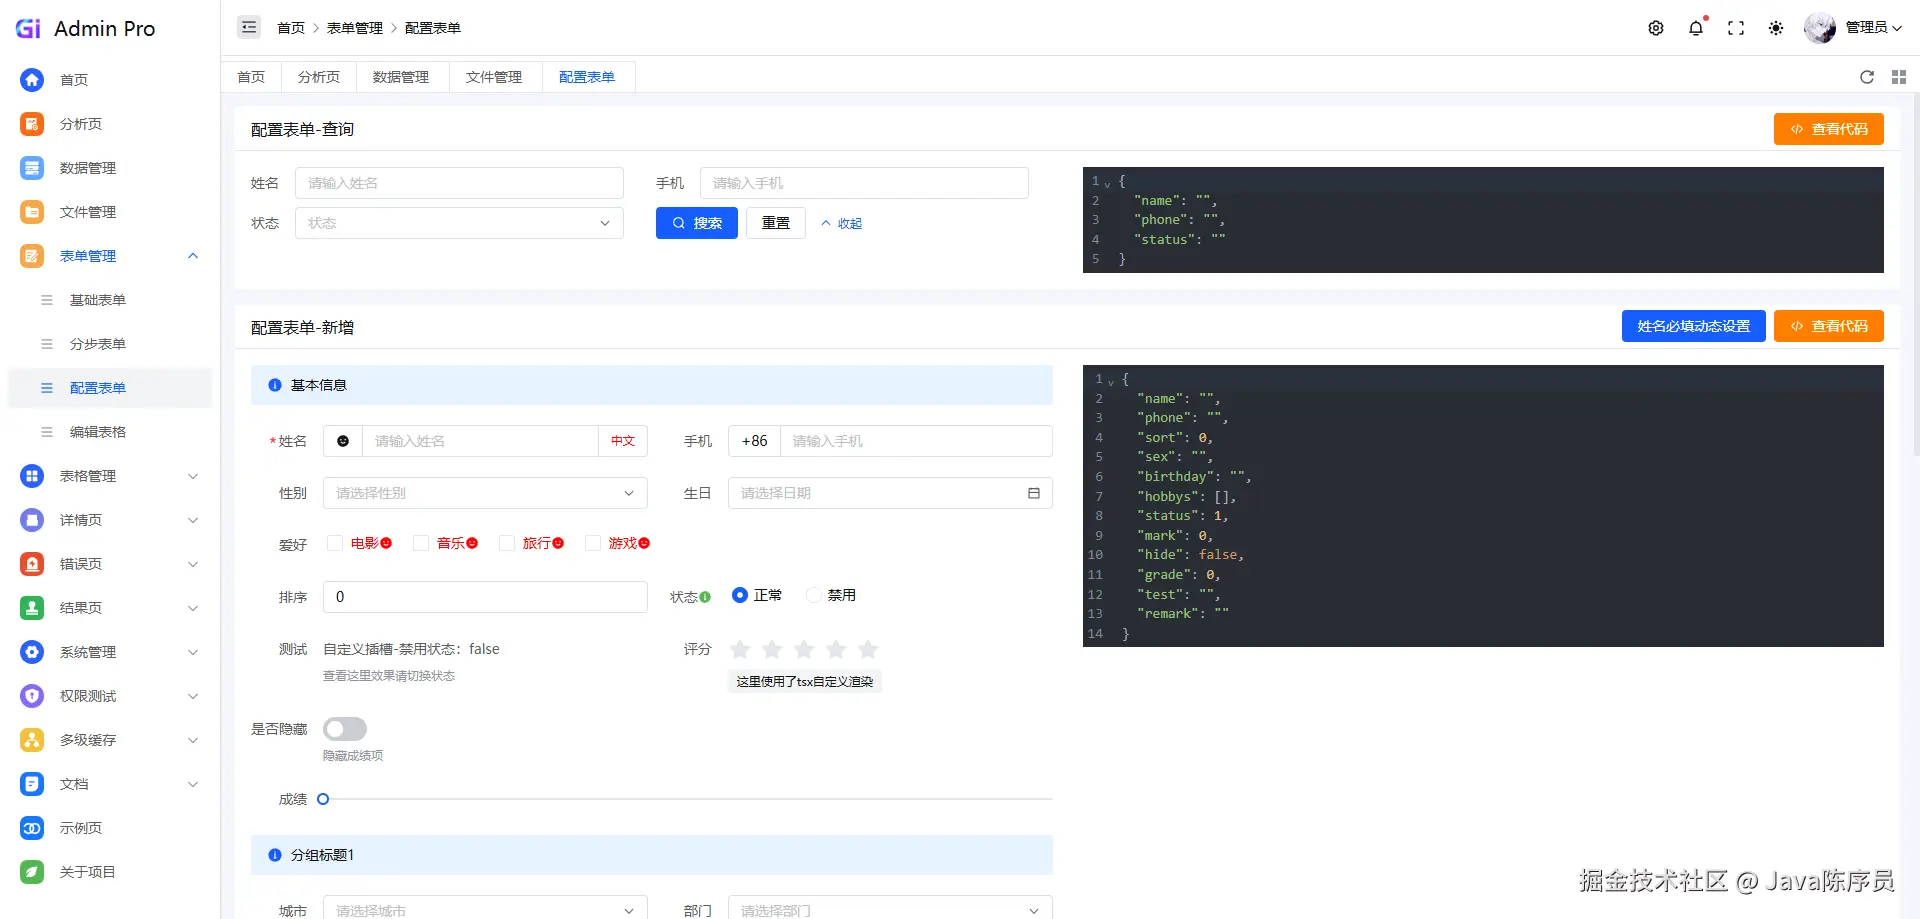This screenshot has width=1920, height=919.
Task: Open the 管理员 user dropdown
Action: pyautogui.click(x=1853, y=28)
